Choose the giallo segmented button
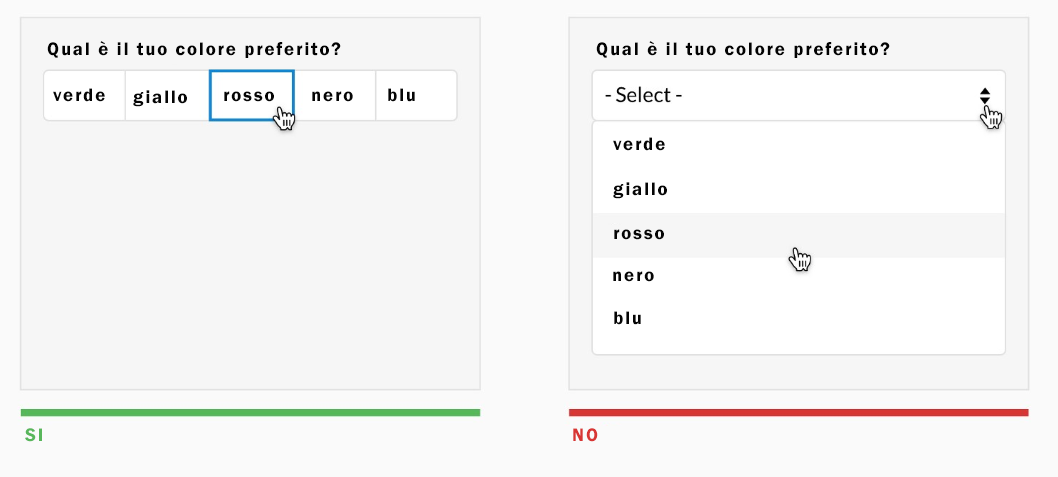Screen dimensions: 1058x477 [x=167, y=95]
